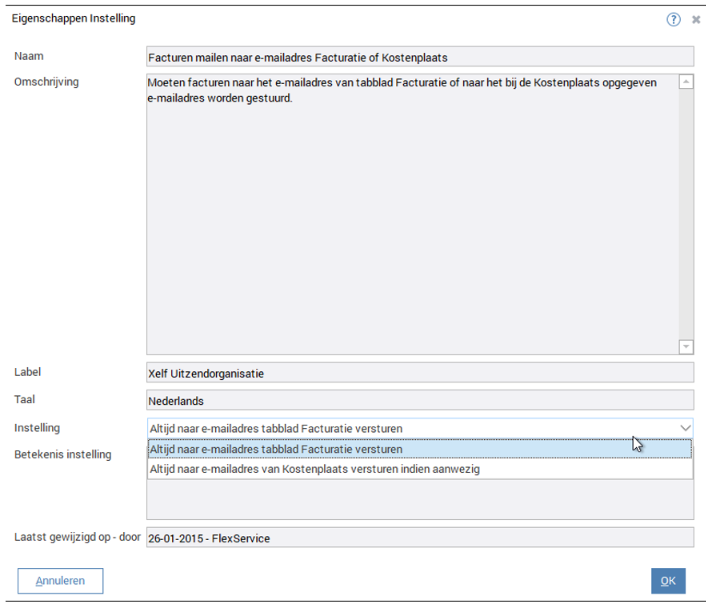The width and height of the screenshot is (706, 608).
Task: Close the Eigenschappen Instelling dialog
Action: pyautogui.click(x=695, y=19)
